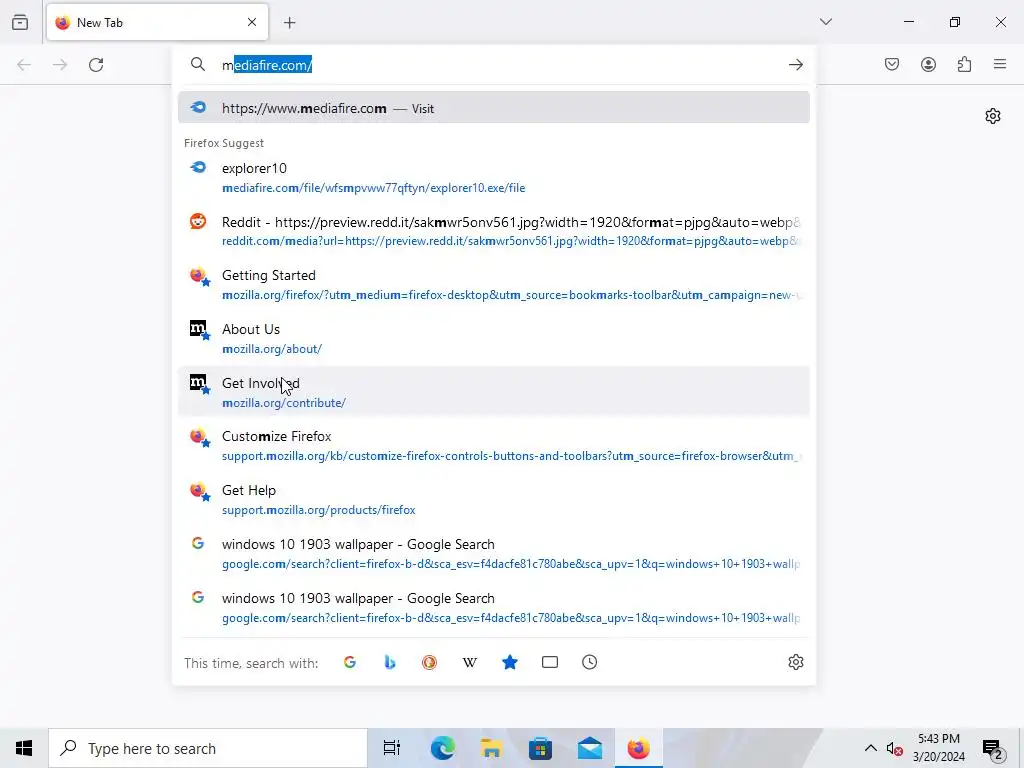Open the Firefox account icon

(x=928, y=64)
